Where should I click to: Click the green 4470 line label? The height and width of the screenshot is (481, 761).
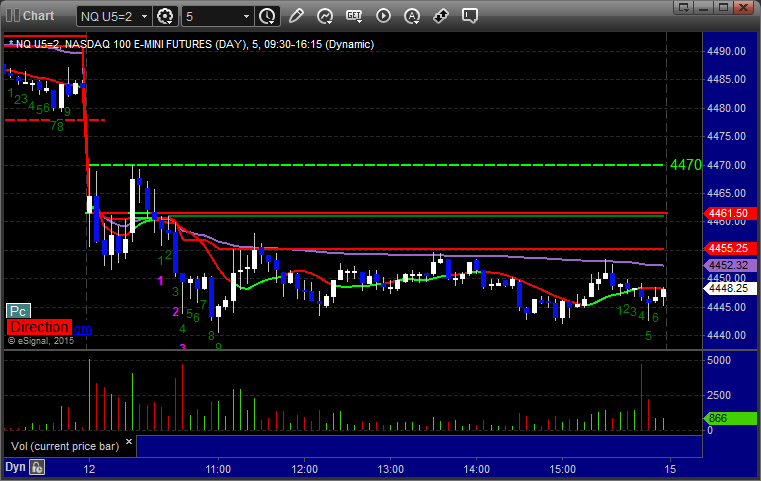point(685,165)
